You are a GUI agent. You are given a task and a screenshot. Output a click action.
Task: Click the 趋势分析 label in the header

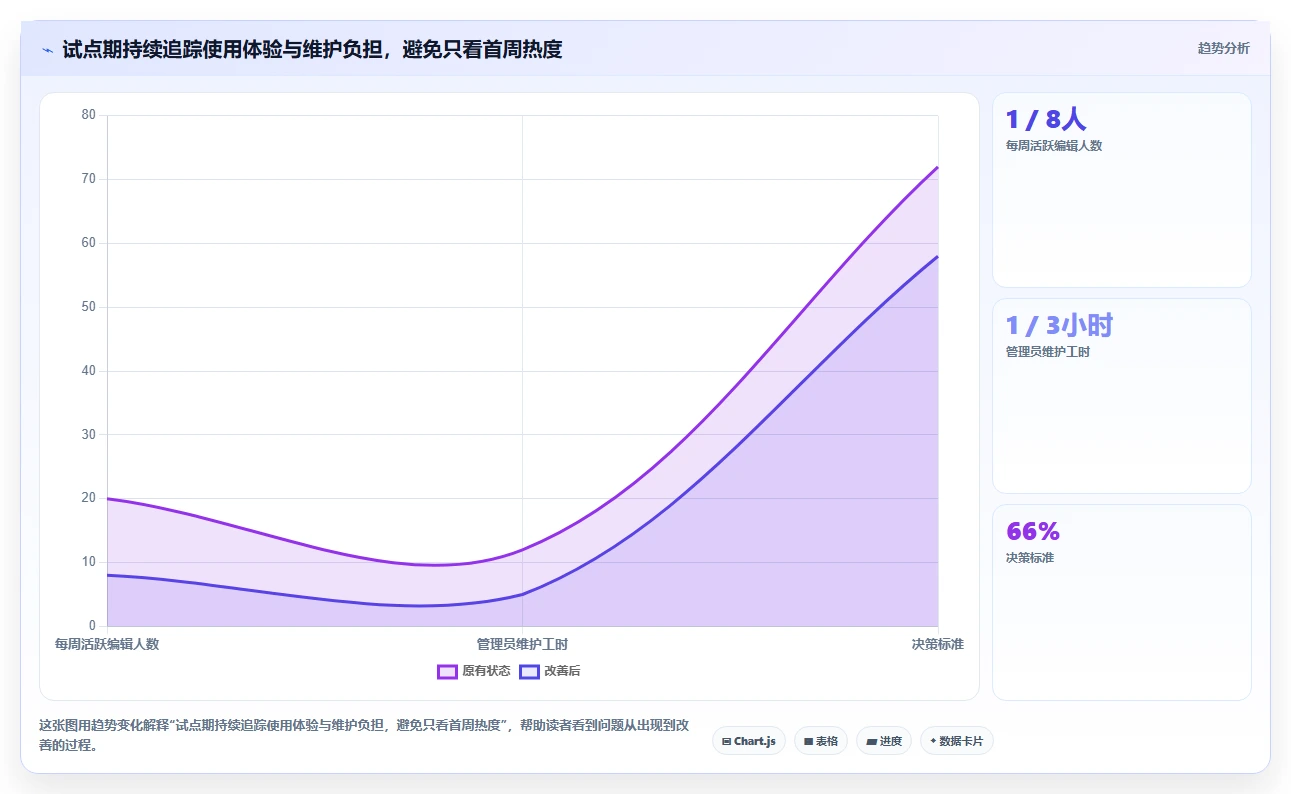coord(1223,48)
